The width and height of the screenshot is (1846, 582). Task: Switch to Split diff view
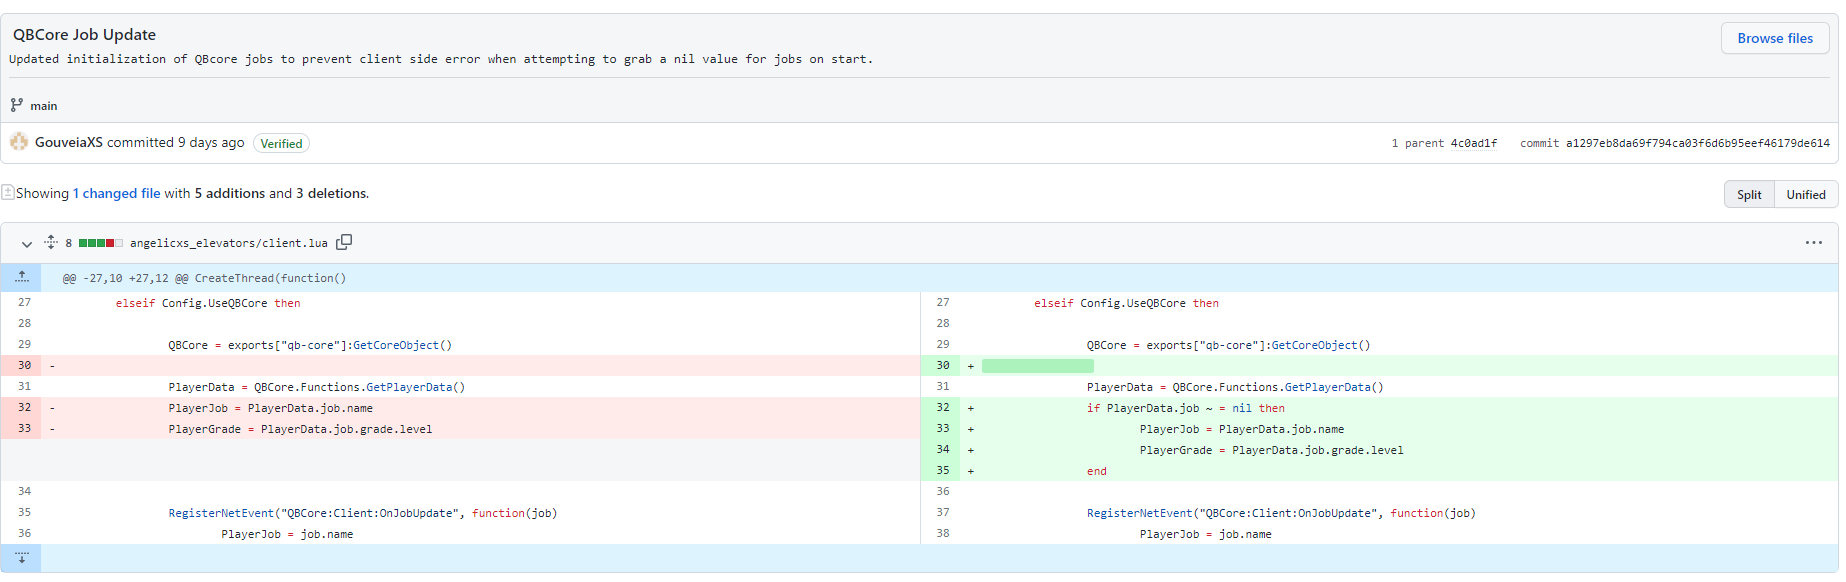[x=1749, y=194]
